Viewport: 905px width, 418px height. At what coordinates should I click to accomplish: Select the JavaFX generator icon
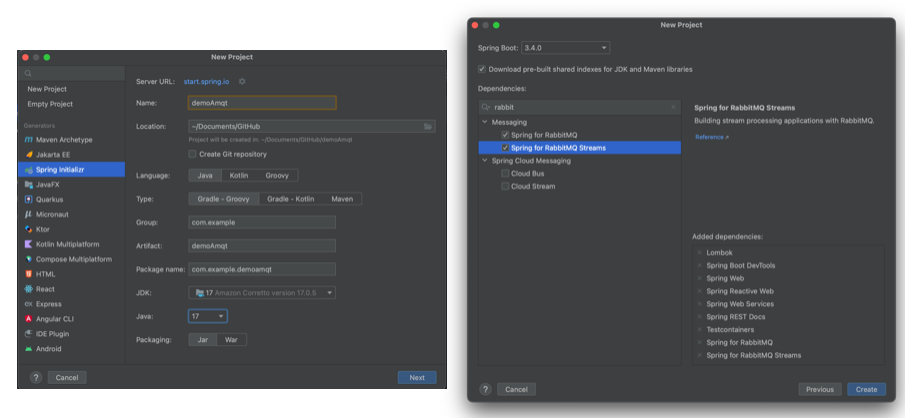click(x=29, y=185)
